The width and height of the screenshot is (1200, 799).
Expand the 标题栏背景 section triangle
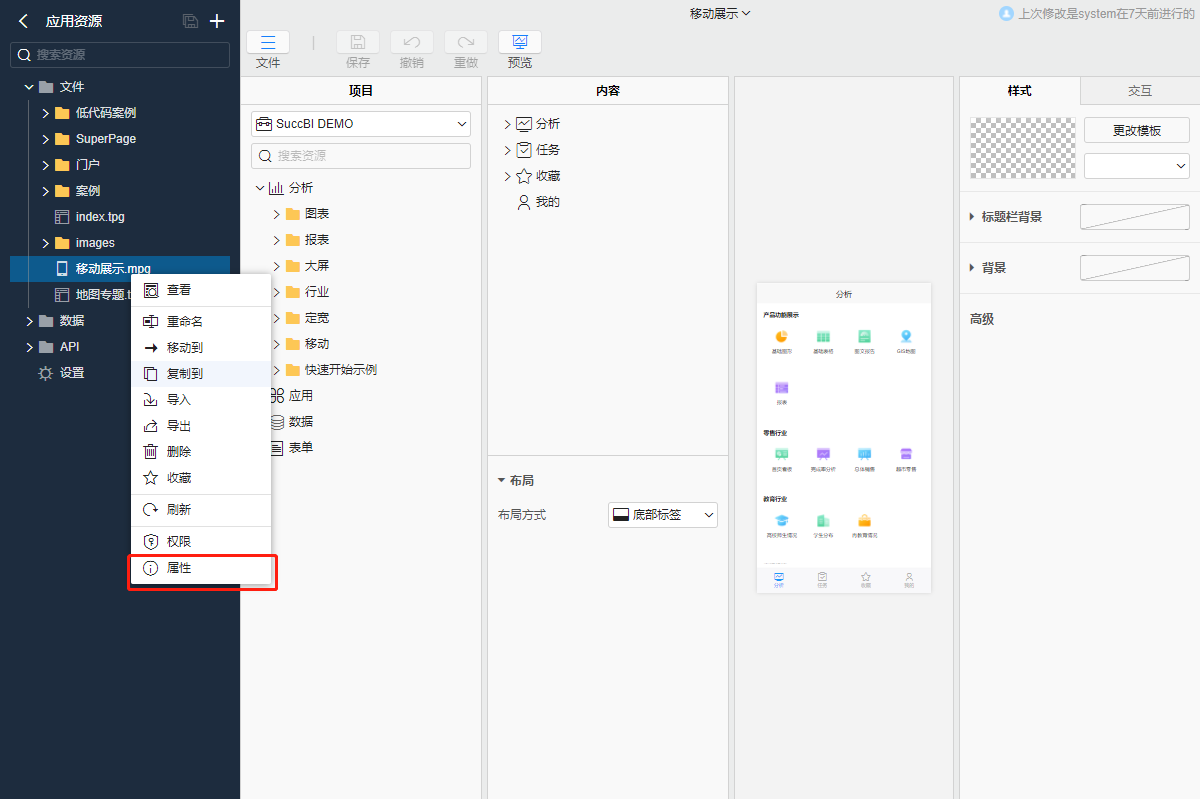(x=972, y=217)
